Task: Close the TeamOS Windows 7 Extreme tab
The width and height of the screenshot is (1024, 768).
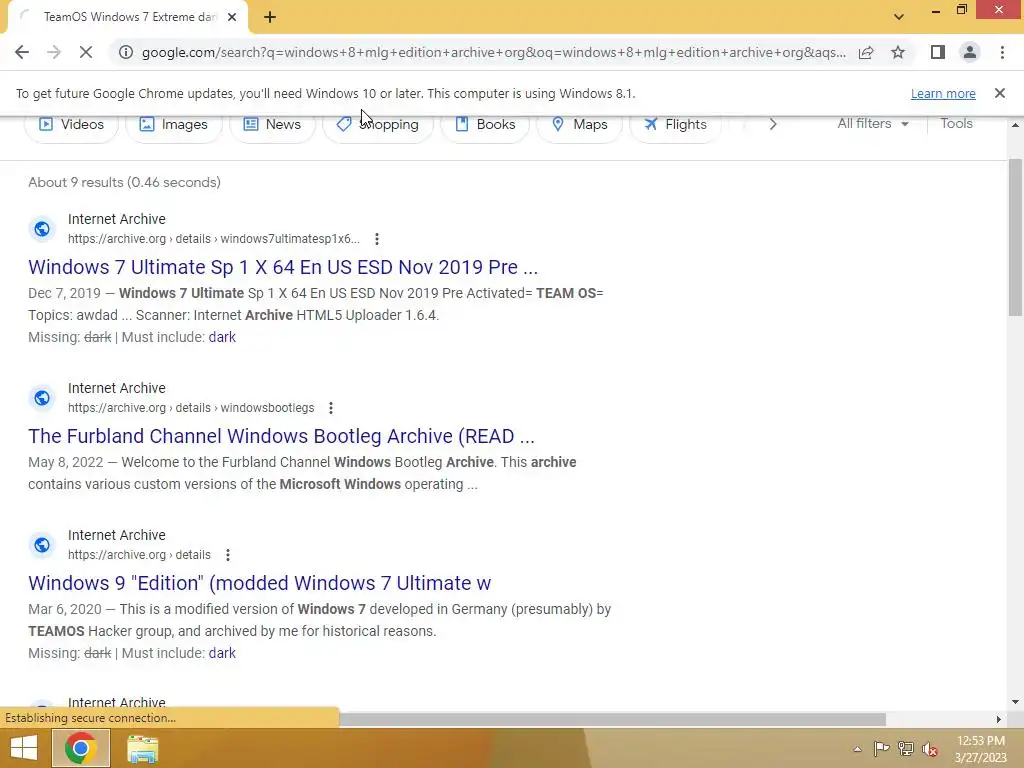Action: (x=232, y=17)
